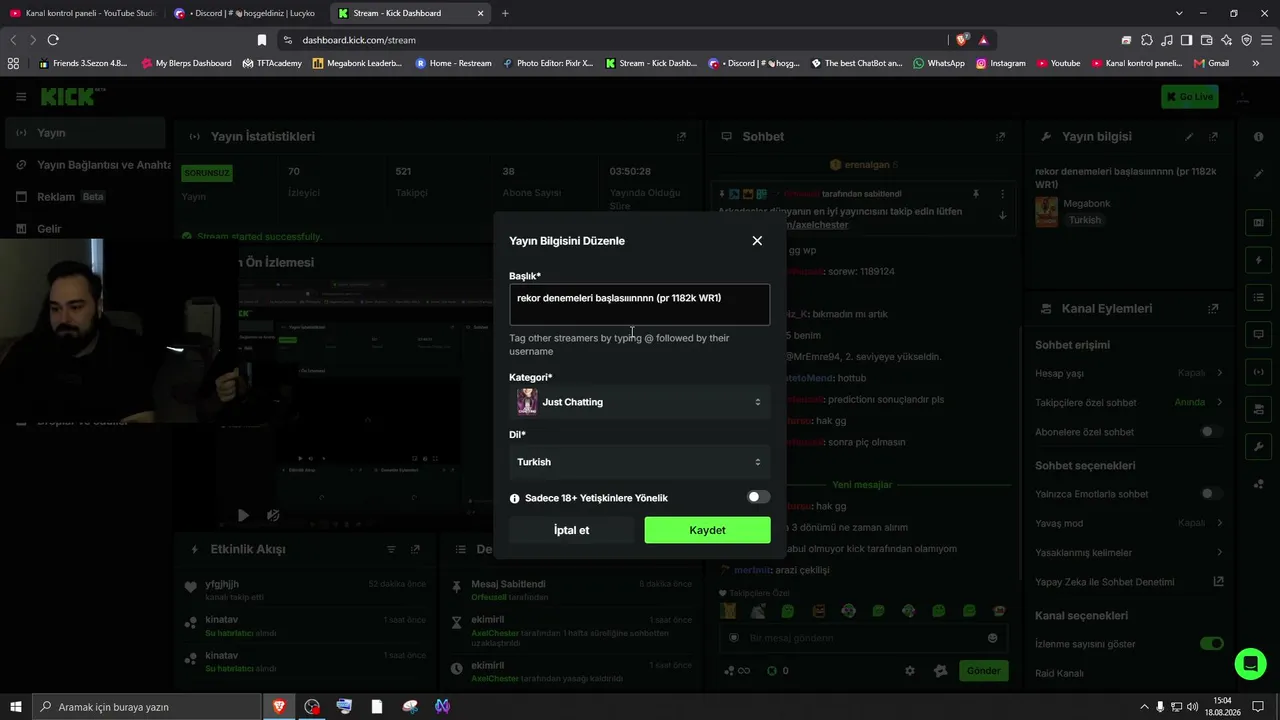Filter the Etkinlik Akışı feed

[392, 549]
